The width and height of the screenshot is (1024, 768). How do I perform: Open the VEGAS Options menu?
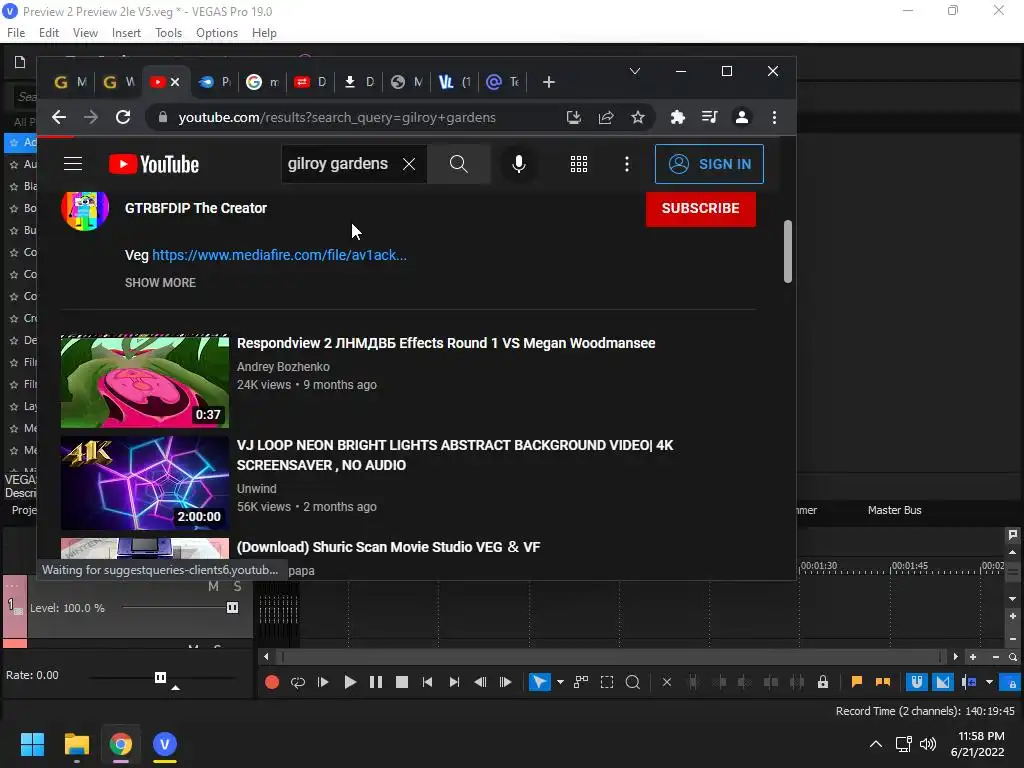pos(217,33)
